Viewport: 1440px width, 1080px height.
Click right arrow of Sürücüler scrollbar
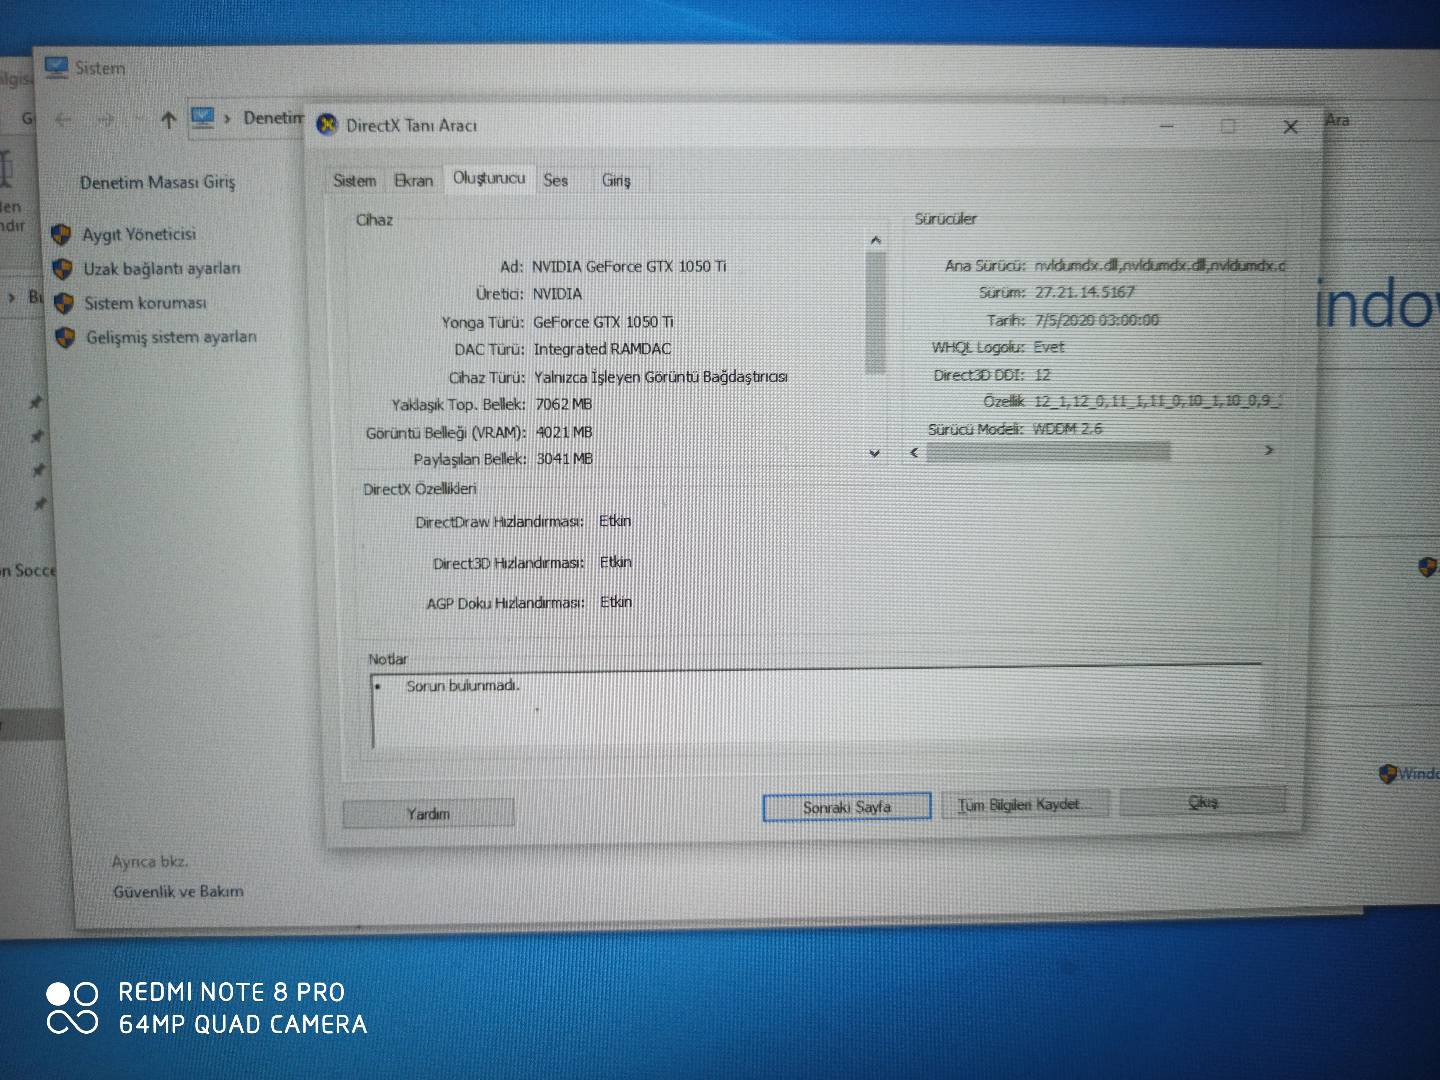[1269, 450]
